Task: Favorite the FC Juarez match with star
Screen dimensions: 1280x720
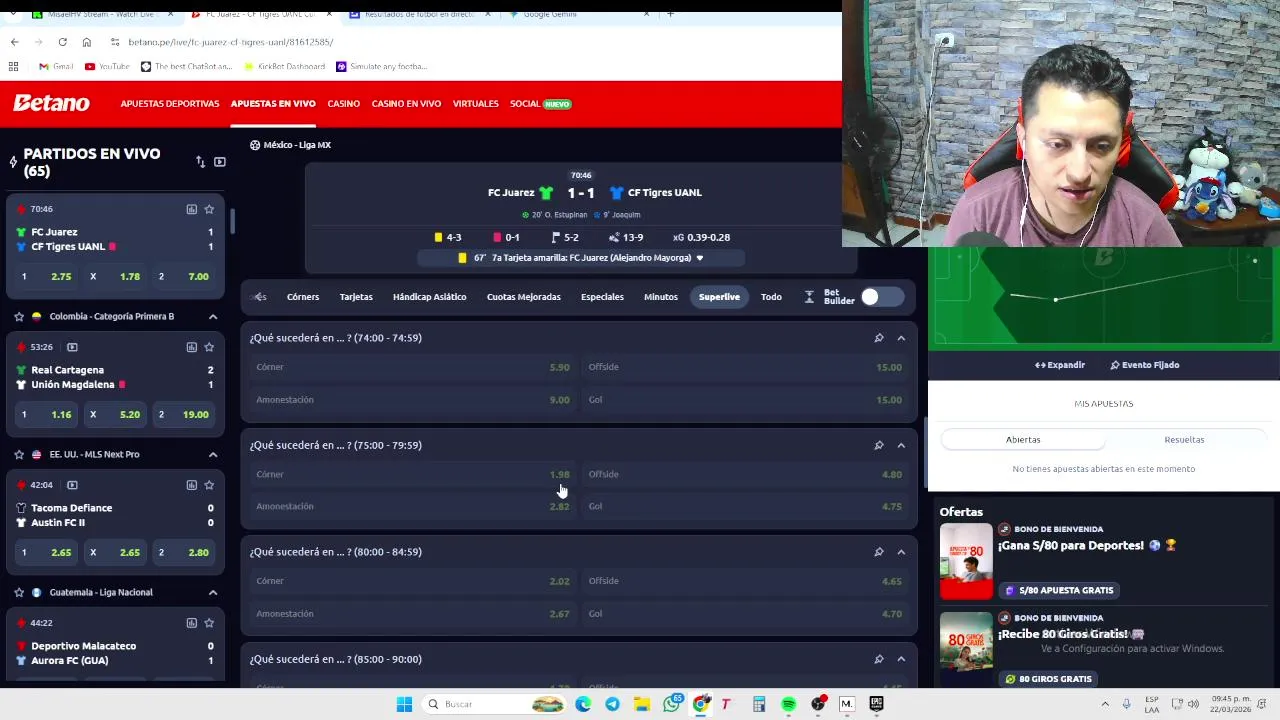Action: coord(209,209)
